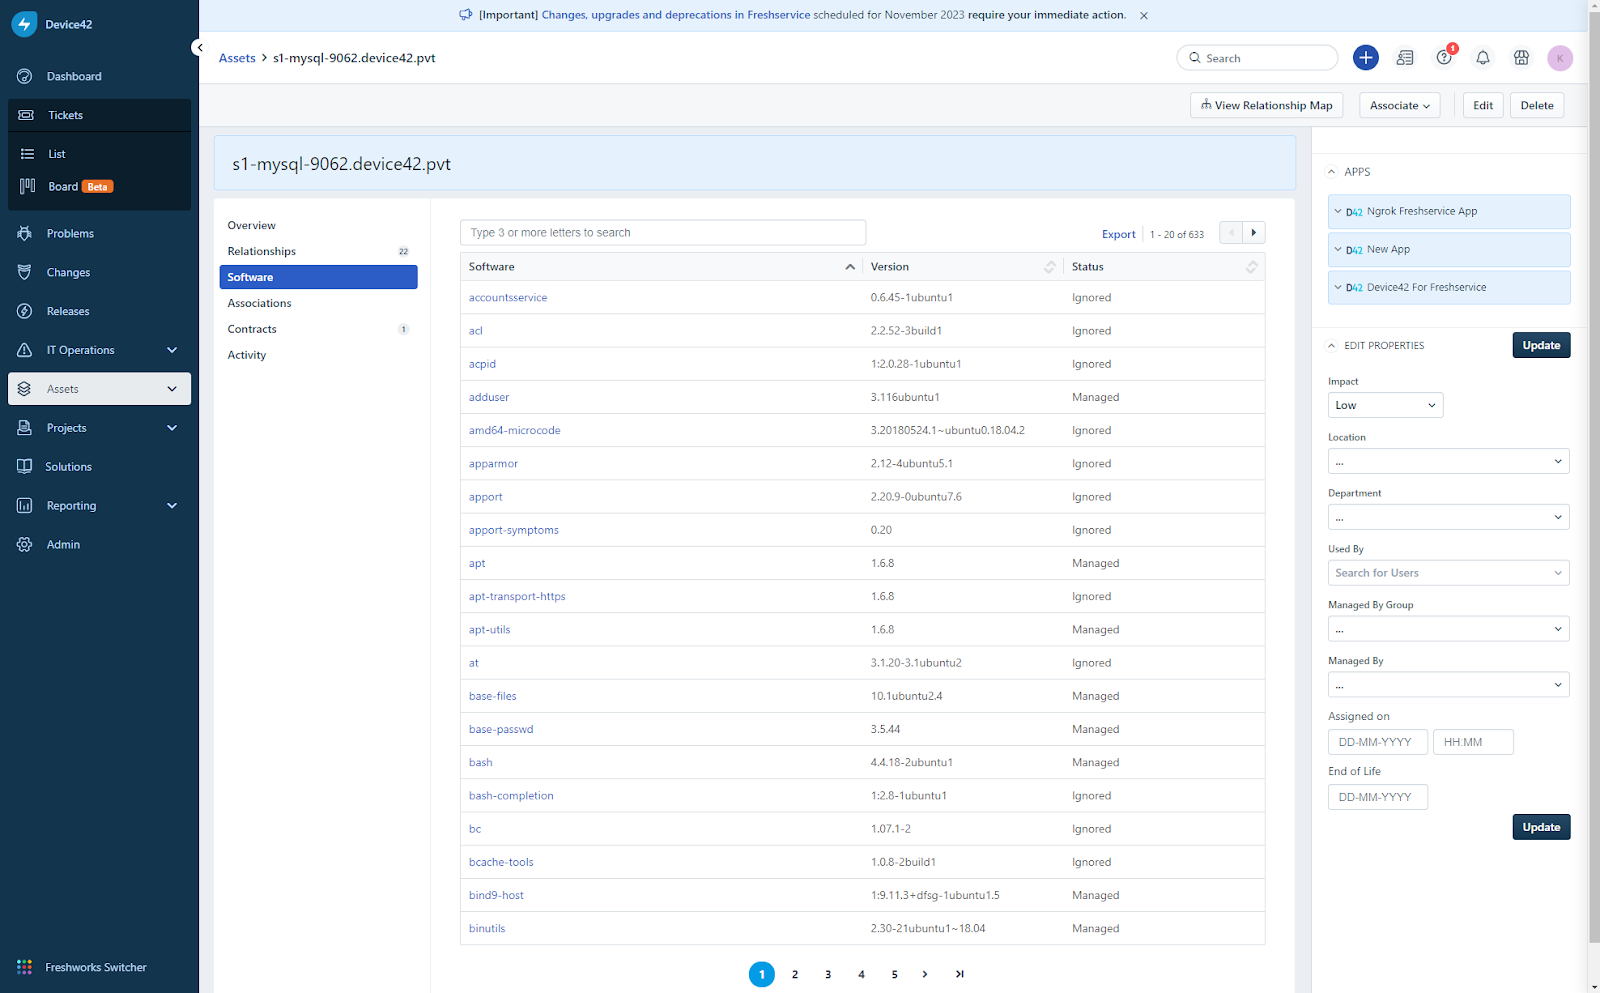Click the Export link
1600x993 pixels.
tap(1118, 234)
